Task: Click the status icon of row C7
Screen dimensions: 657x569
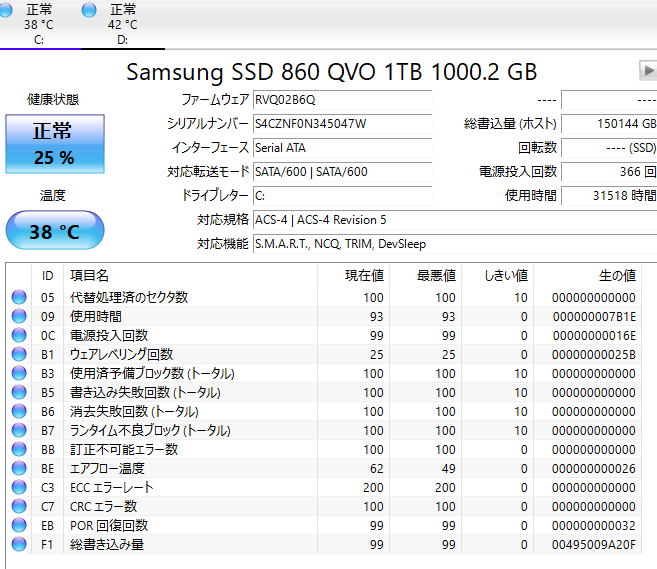Action: pos(19,506)
